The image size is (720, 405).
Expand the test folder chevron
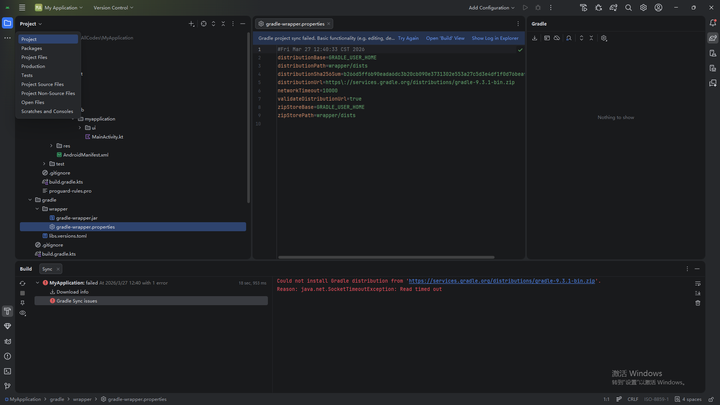(x=45, y=163)
